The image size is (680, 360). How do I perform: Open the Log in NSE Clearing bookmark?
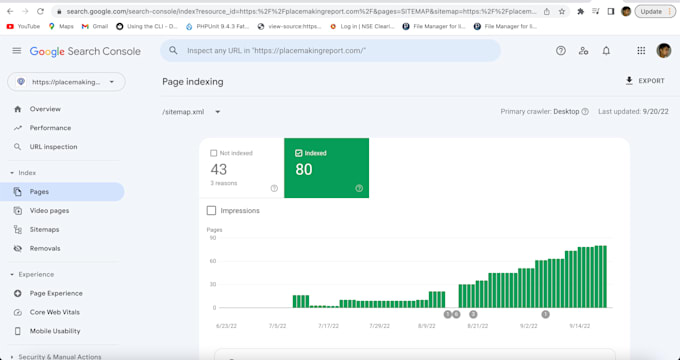pos(362,26)
